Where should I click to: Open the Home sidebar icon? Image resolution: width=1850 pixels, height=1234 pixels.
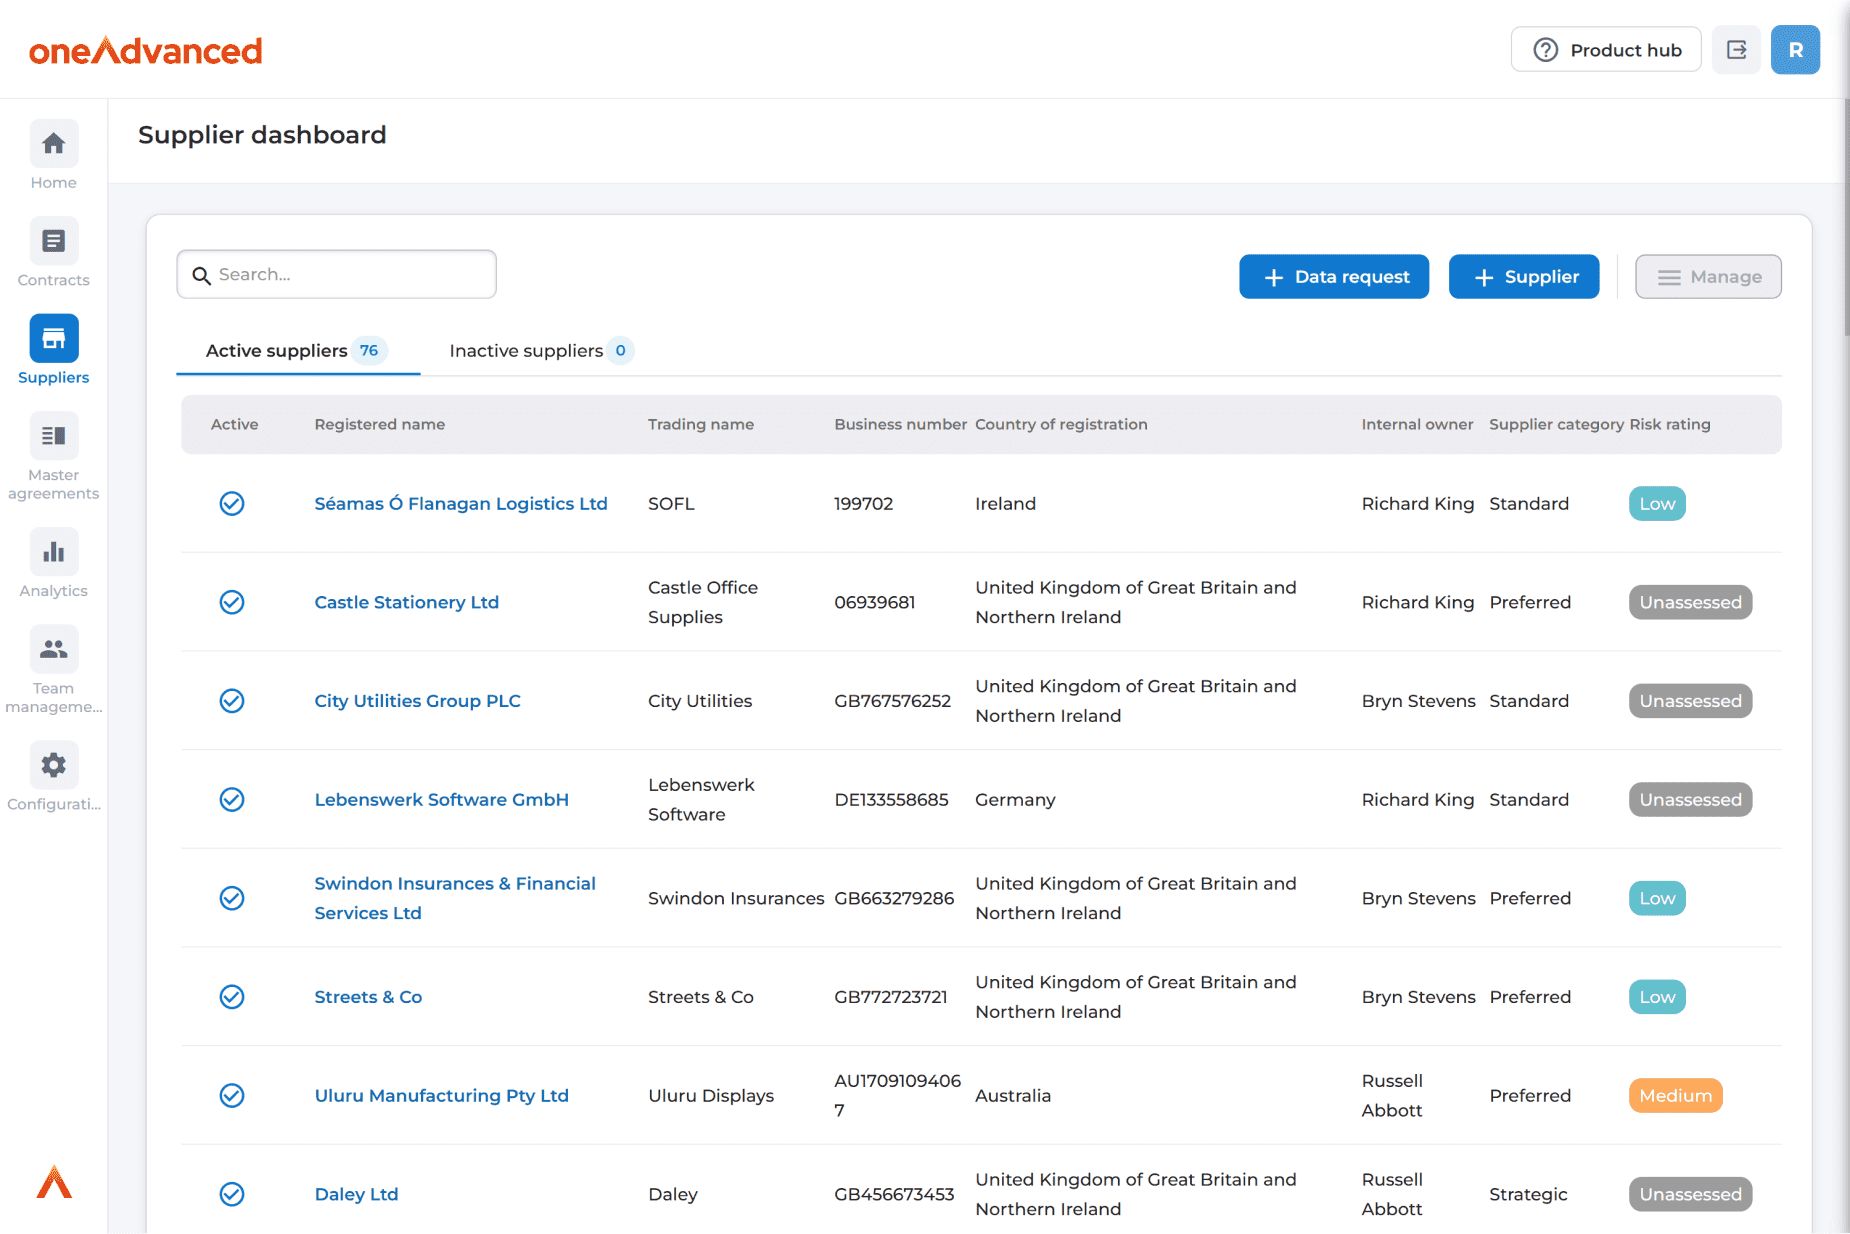click(54, 145)
